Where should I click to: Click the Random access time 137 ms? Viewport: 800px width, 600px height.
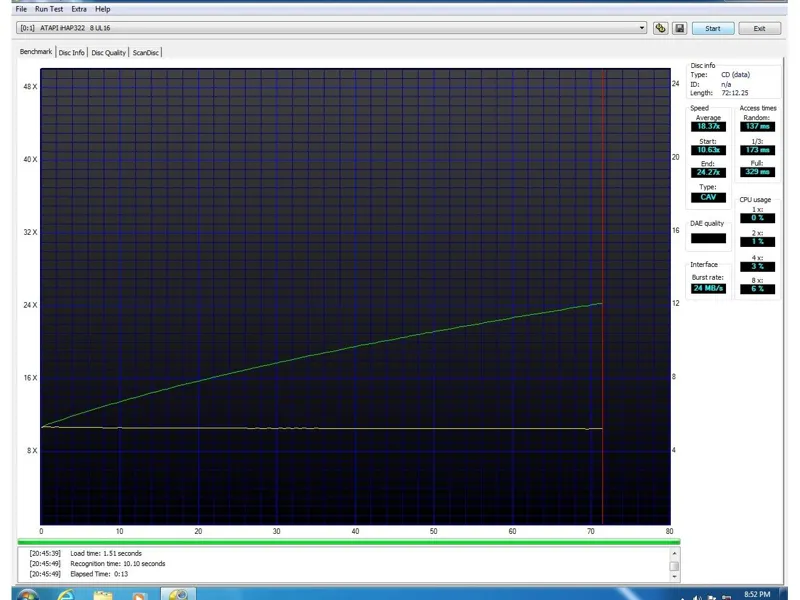(757, 127)
